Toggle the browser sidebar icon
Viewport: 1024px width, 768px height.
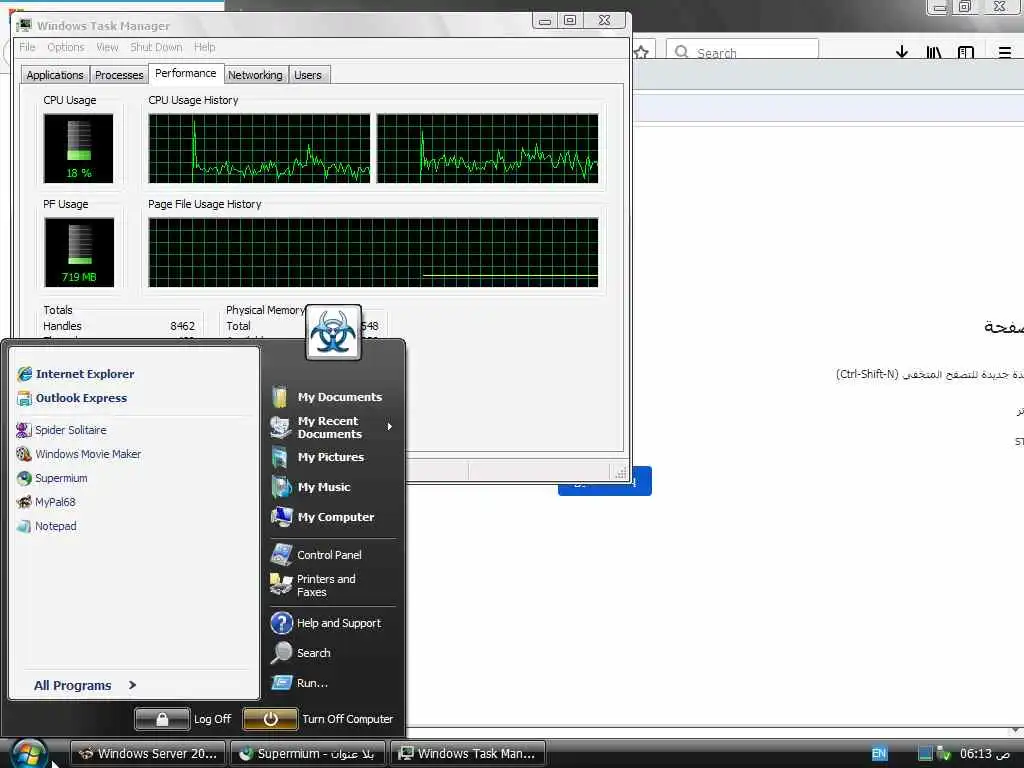click(x=966, y=52)
